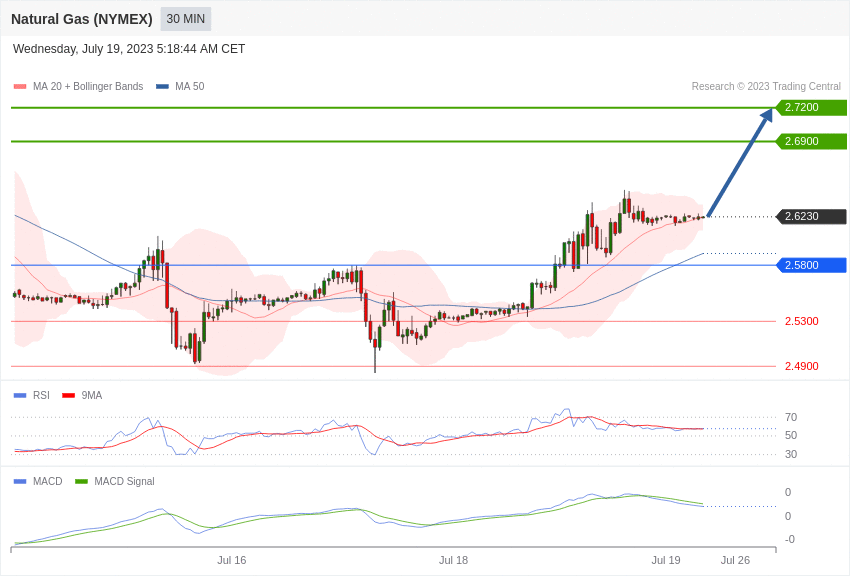
Task: Click the RSI legend label
Action: [x=41, y=396]
